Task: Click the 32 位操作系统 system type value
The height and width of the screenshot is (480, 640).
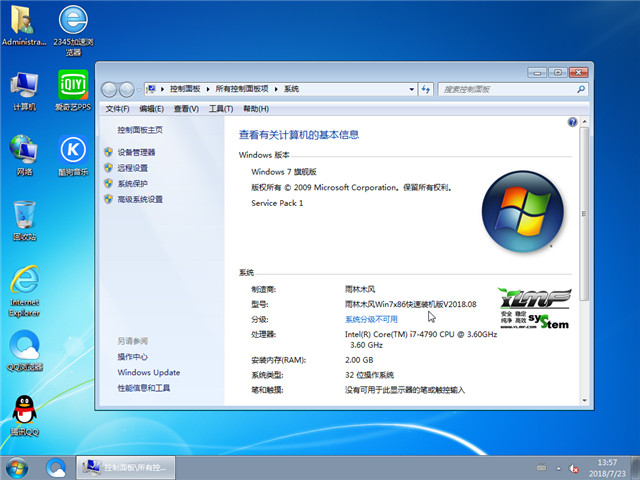Action: (x=369, y=375)
